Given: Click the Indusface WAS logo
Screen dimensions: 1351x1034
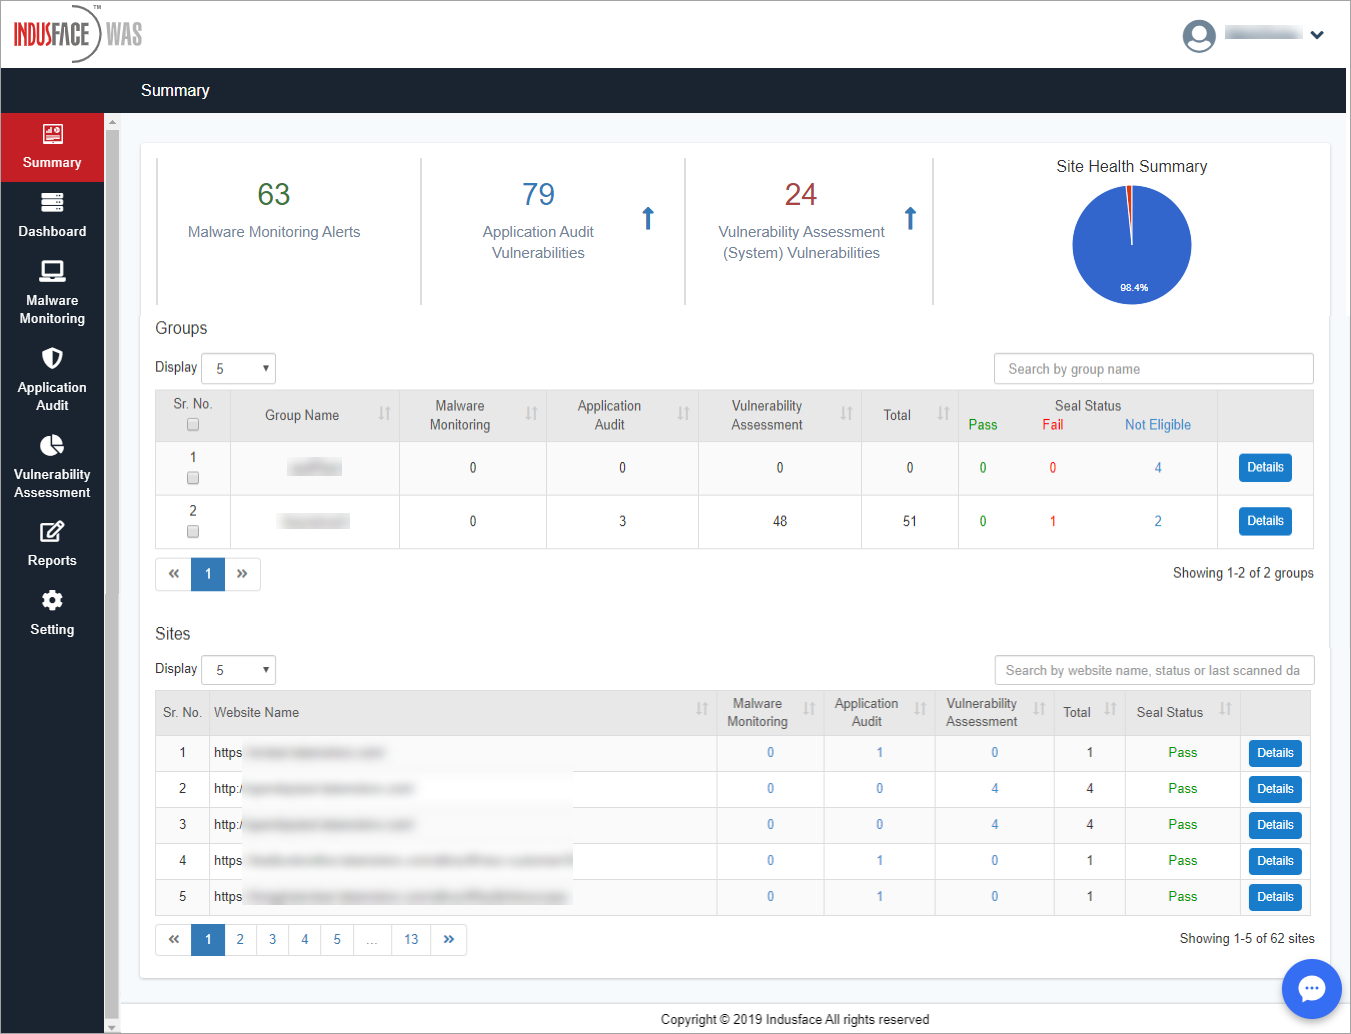Looking at the screenshot, I should click(78, 34).
